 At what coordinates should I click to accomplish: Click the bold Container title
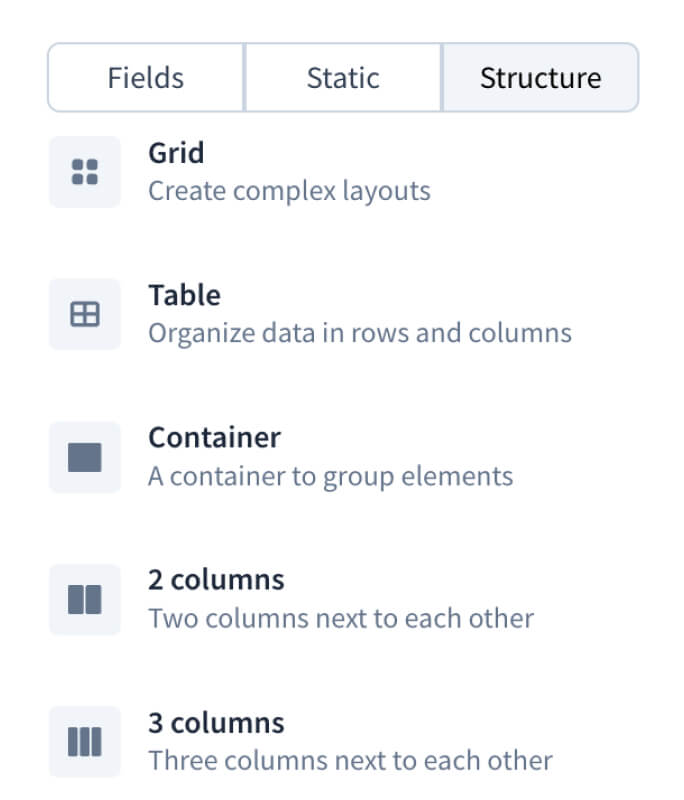214,438
